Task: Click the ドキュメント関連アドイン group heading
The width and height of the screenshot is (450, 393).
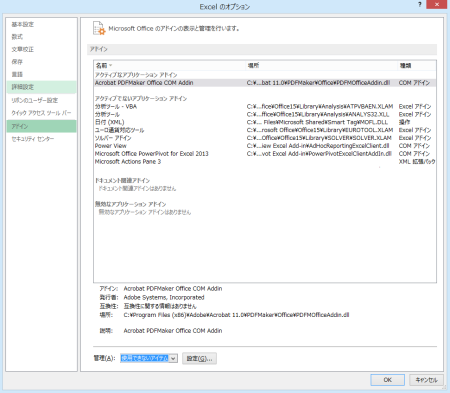Action: [122, 180]
